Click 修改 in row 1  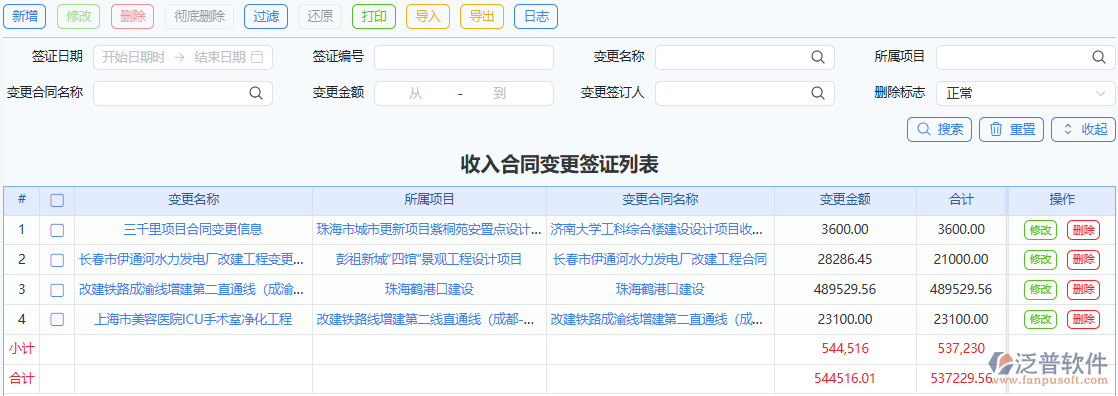tap(1040, 230)
